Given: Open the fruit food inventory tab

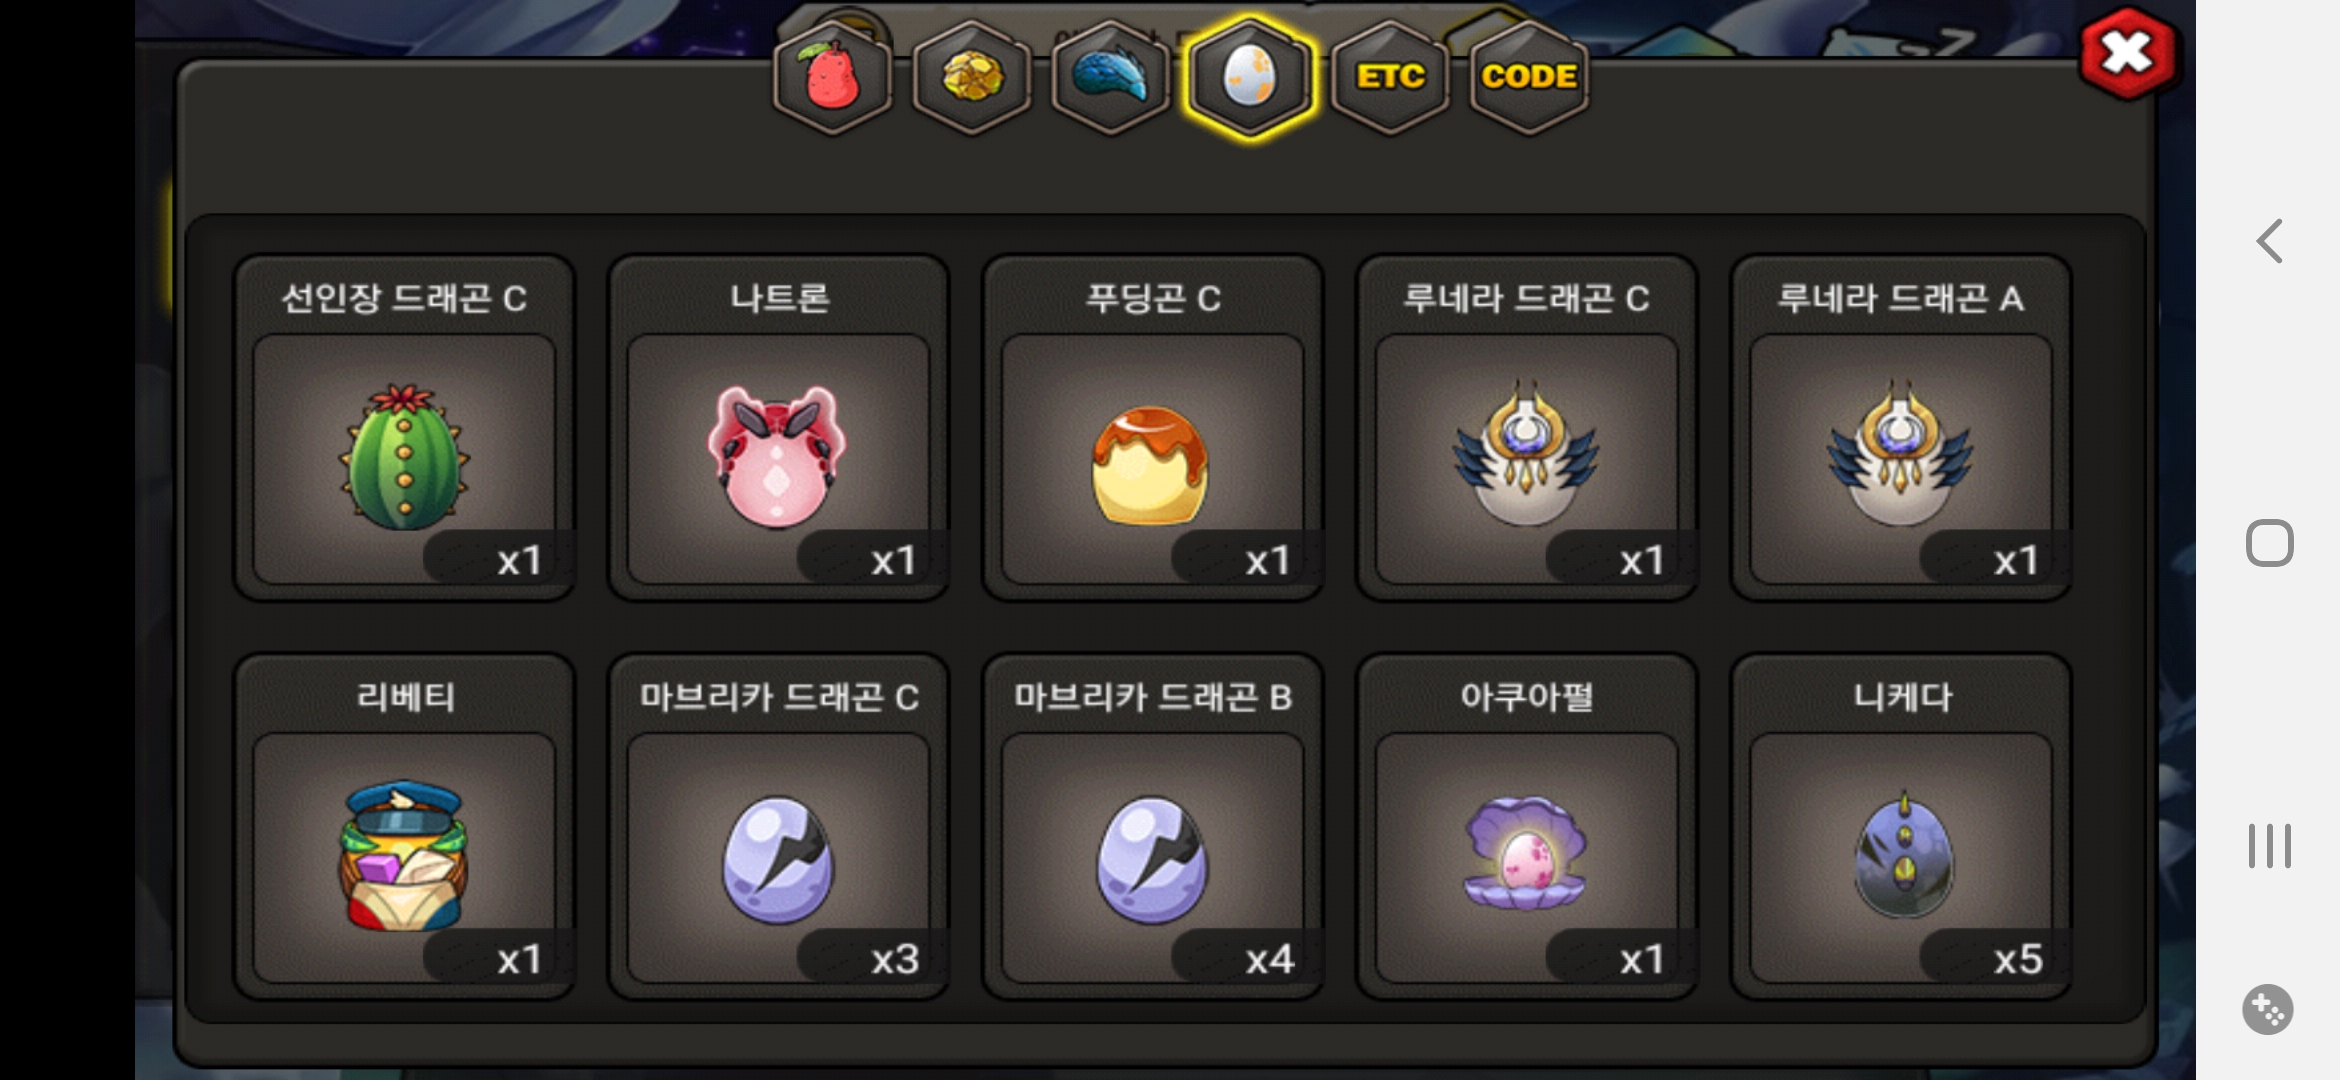Looking at the screenshot, I should click(x=832, y=77).
